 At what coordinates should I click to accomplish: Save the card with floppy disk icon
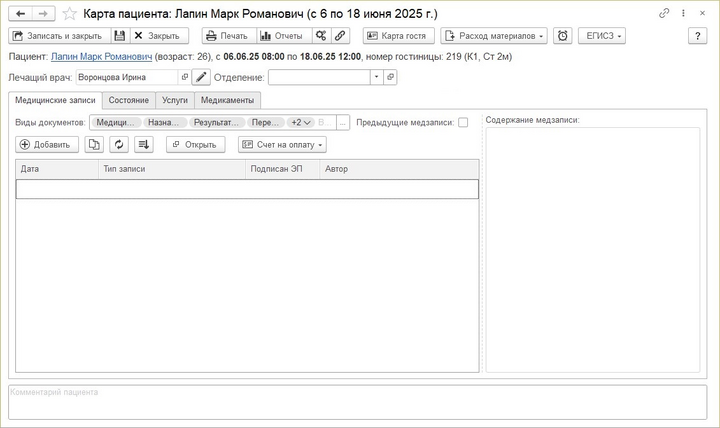click(120, 36)
